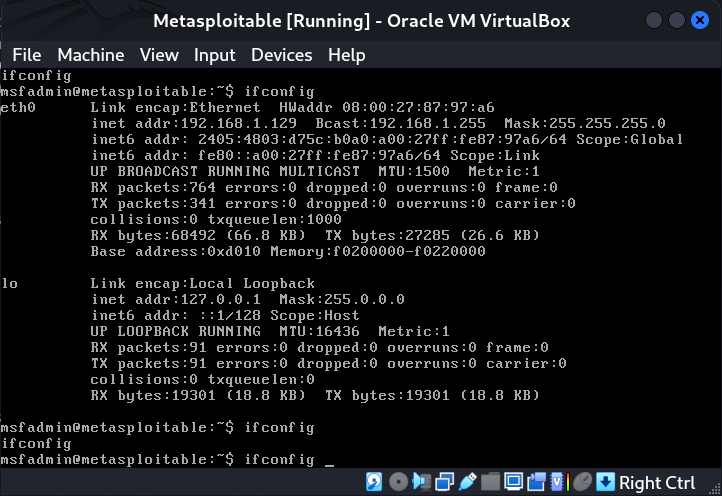722x496 pixels.
Task: Close the Metasploitable VM window
Action: [x=700, y=20]
